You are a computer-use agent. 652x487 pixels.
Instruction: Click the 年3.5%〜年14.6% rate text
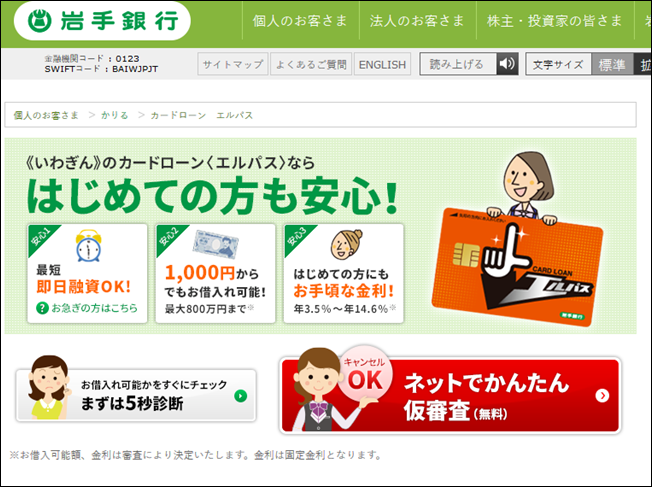(x=345, y=309)
